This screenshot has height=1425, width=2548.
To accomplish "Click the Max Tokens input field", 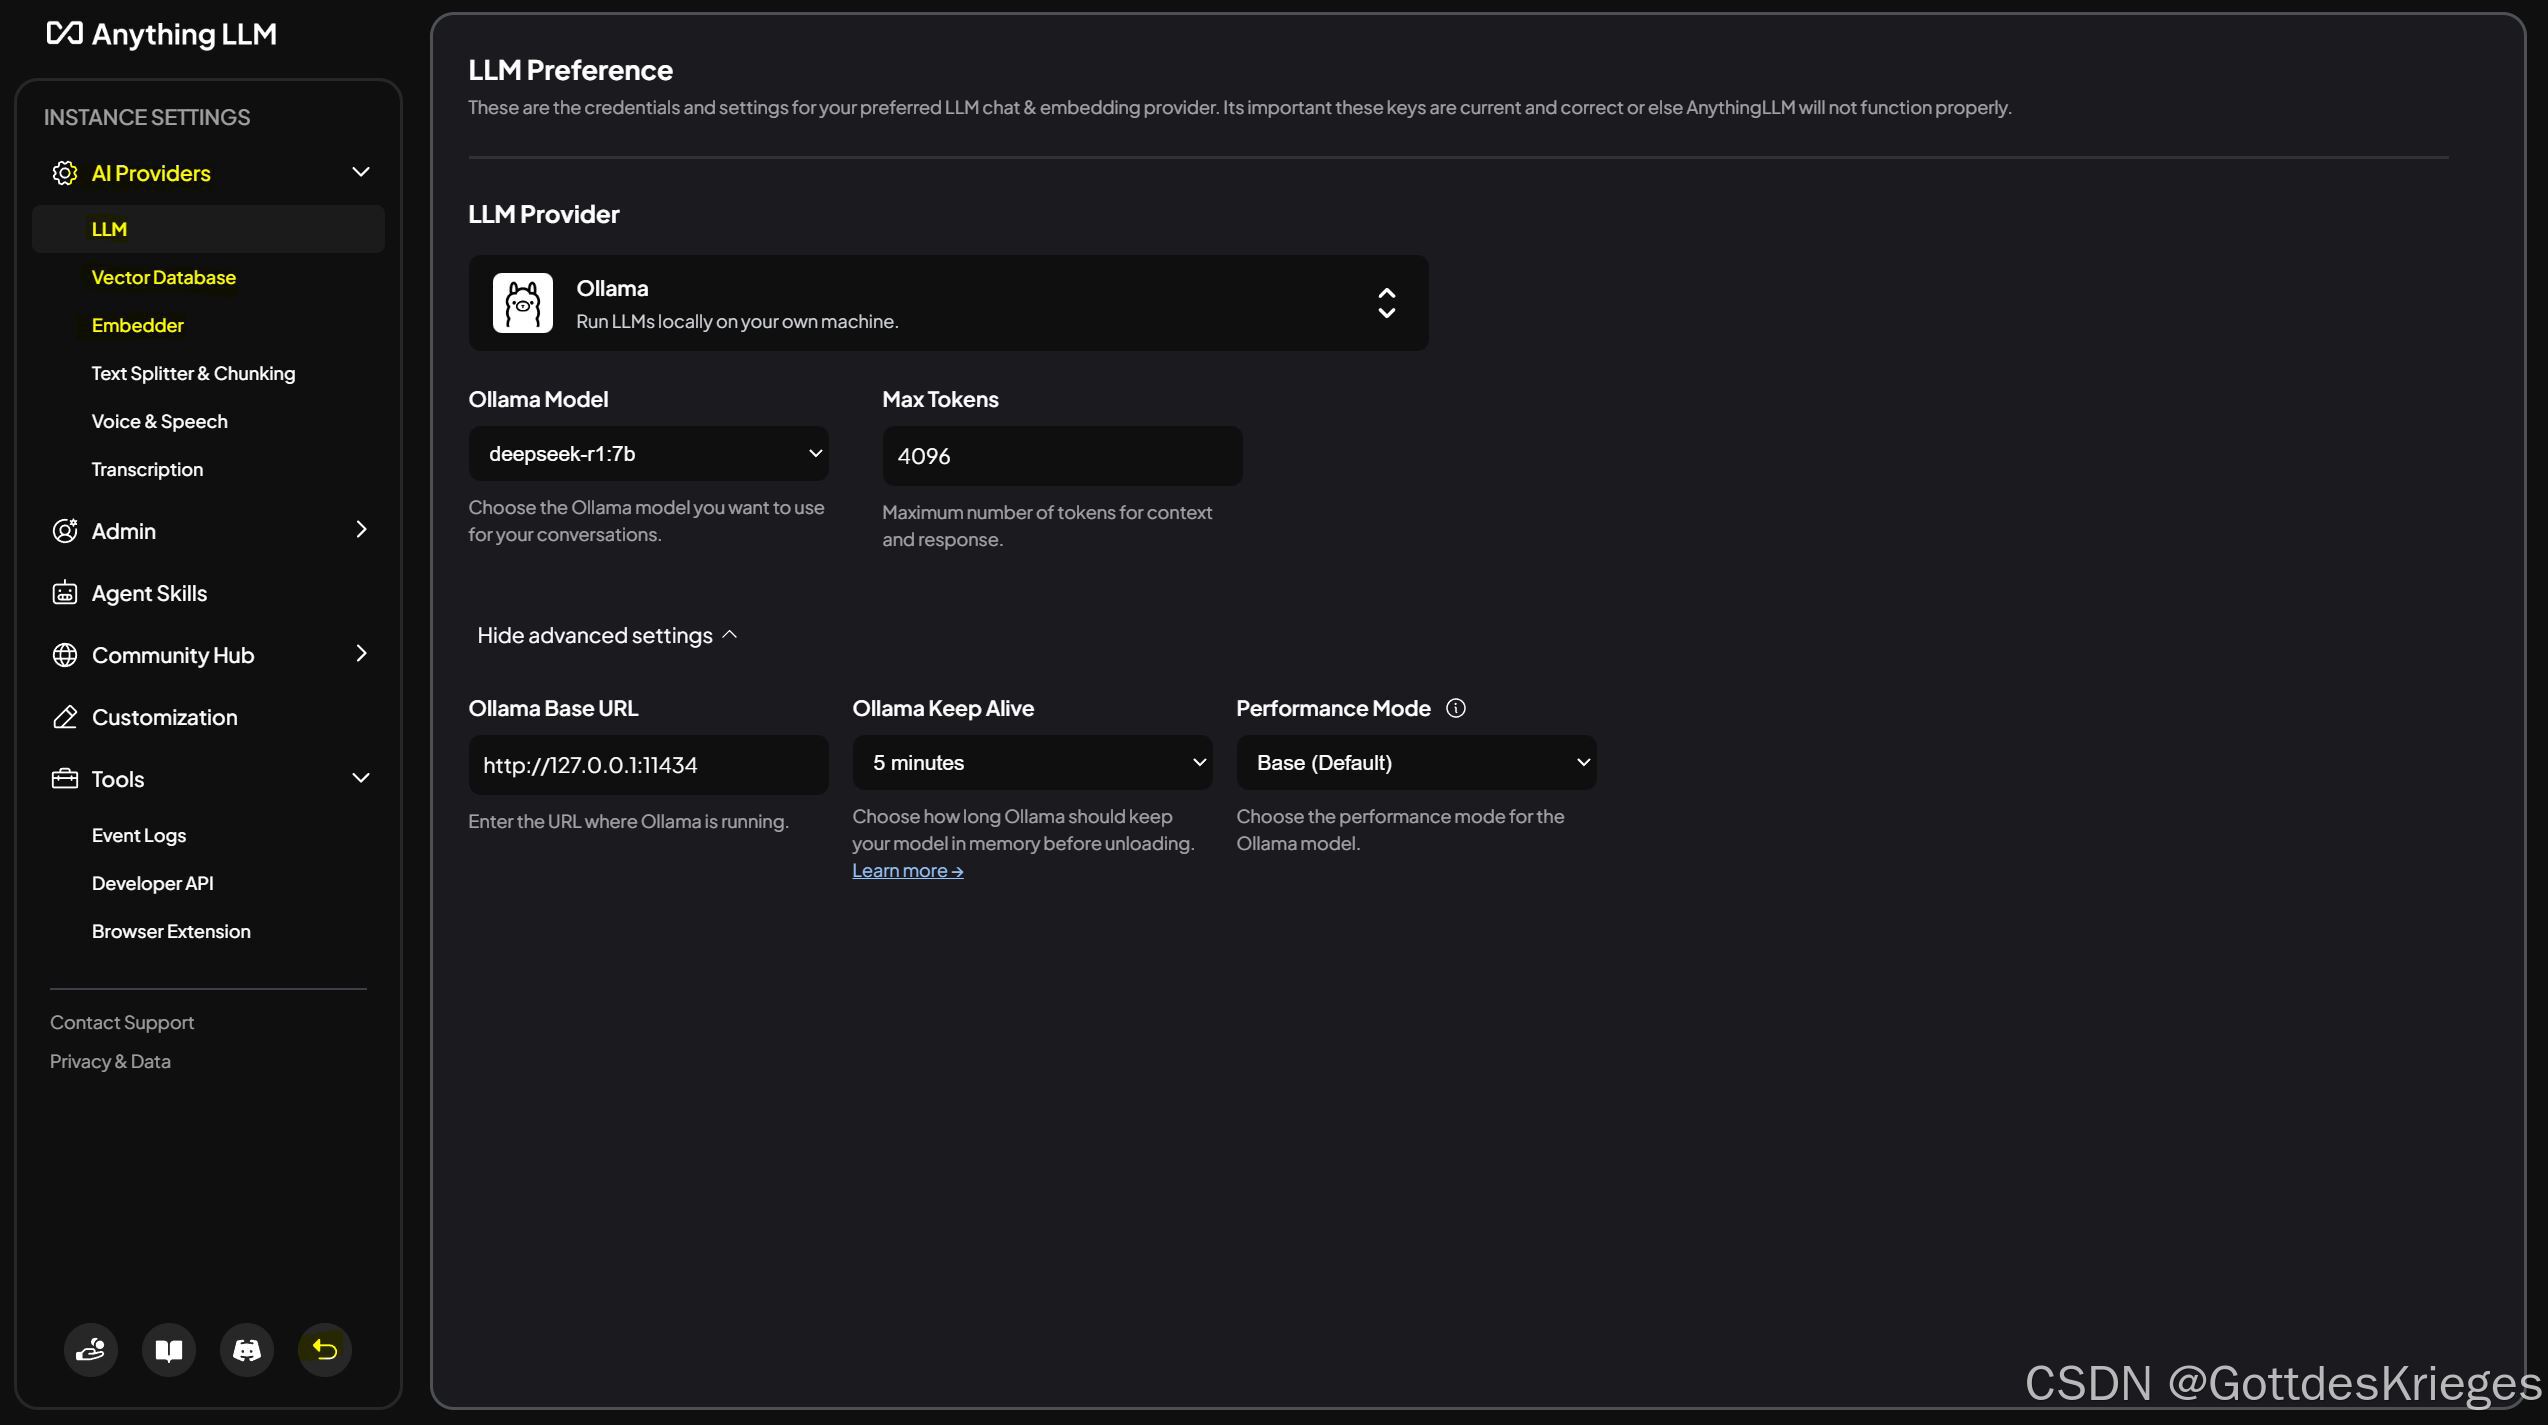I will point(1061,456).
